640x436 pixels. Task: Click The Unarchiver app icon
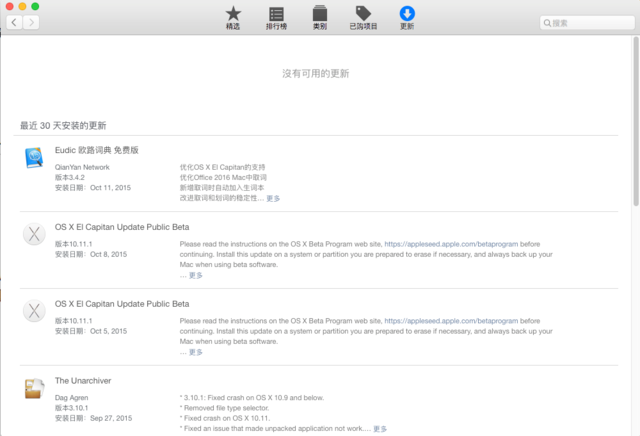(x=34, y=388)
